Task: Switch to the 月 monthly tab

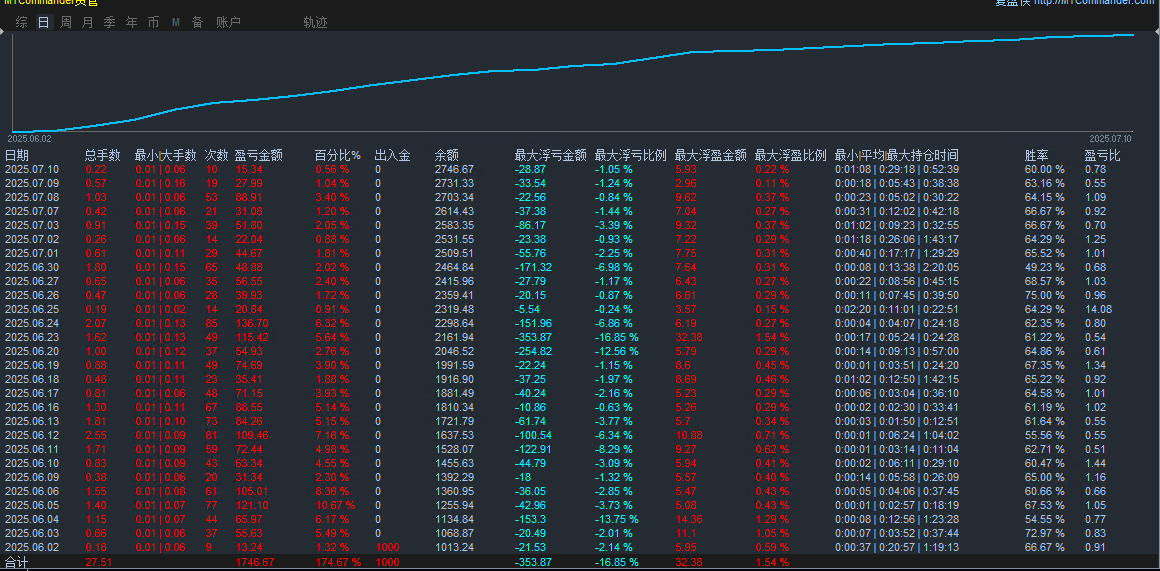Action: click(87, 22)
